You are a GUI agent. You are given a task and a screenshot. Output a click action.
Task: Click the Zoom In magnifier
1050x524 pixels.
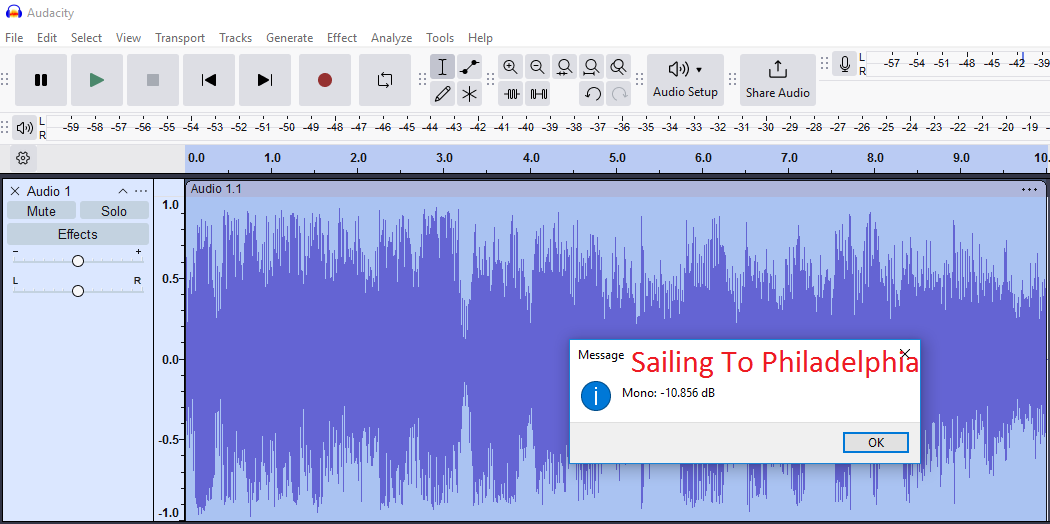pyautogui.click(x=510, y=67)
